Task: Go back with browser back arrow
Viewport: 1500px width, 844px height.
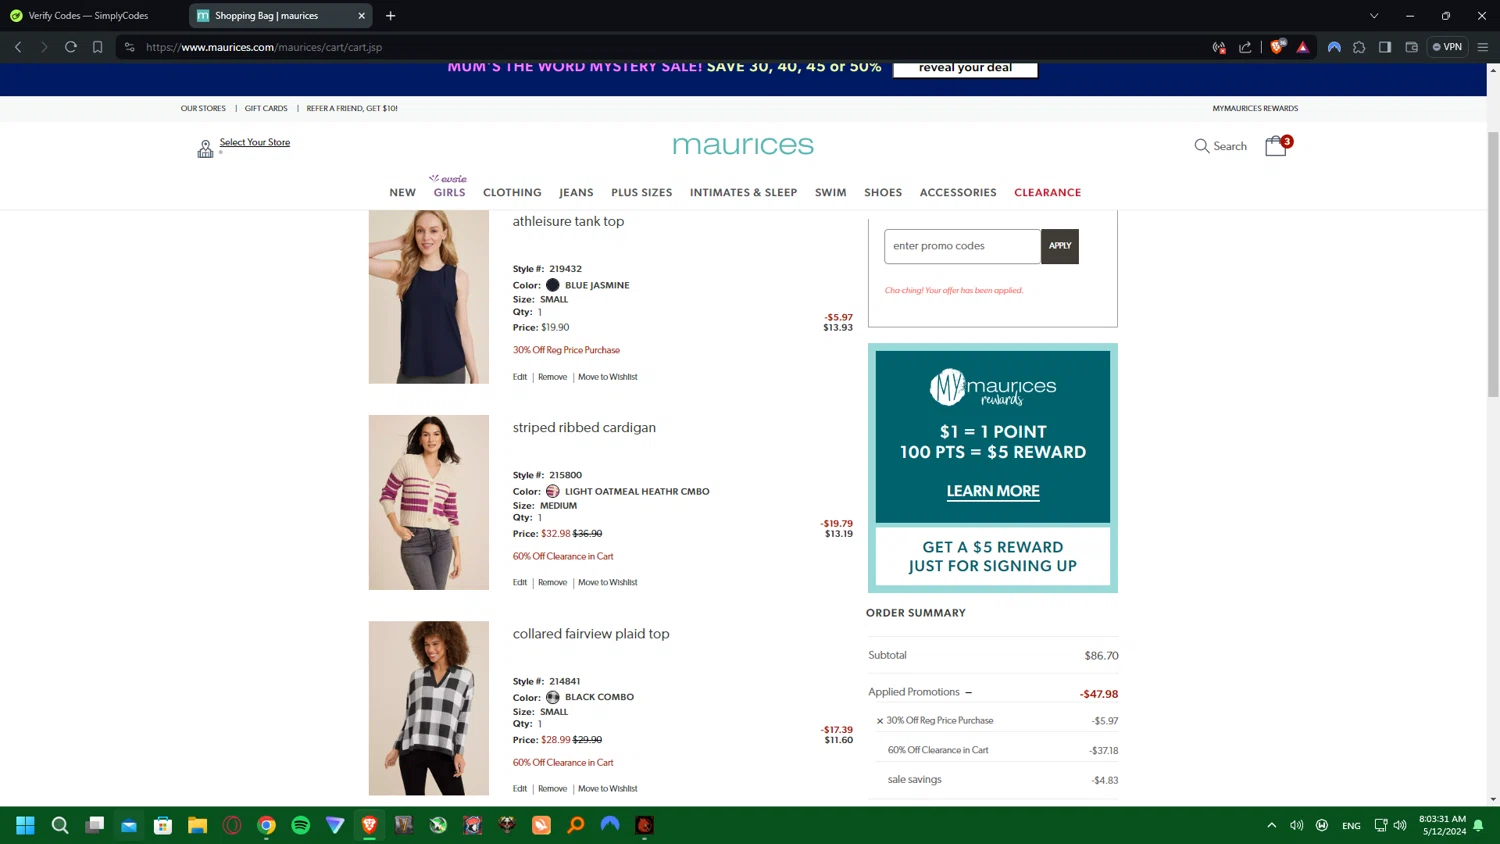Action: (18, 47)
